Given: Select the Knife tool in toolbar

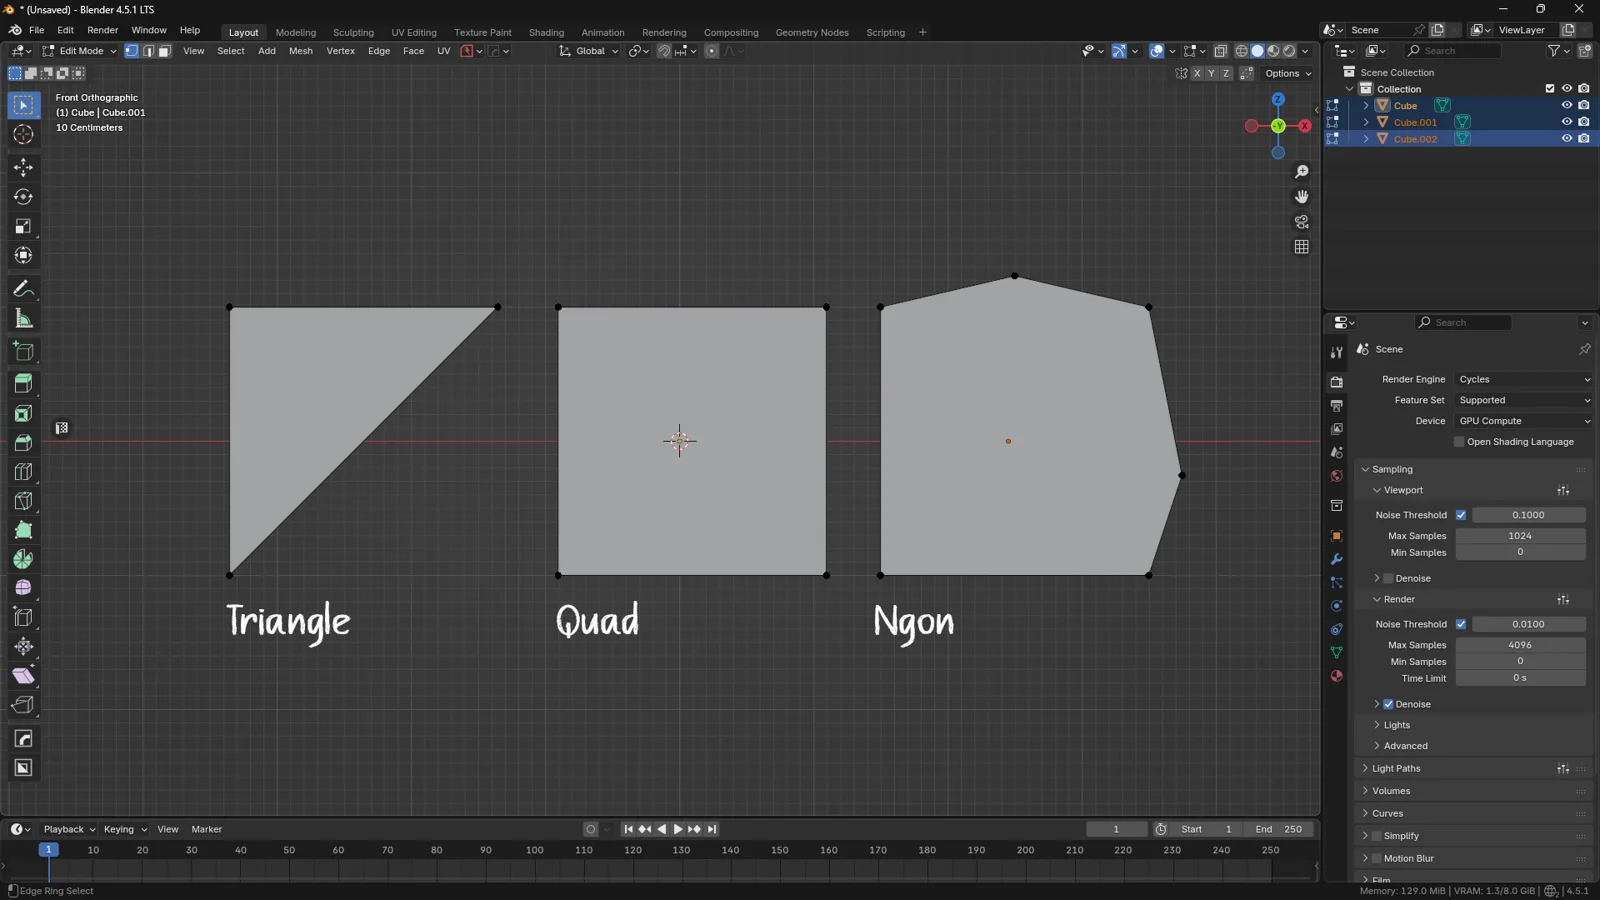Looking at the screenshot, I should coord(23,501).
